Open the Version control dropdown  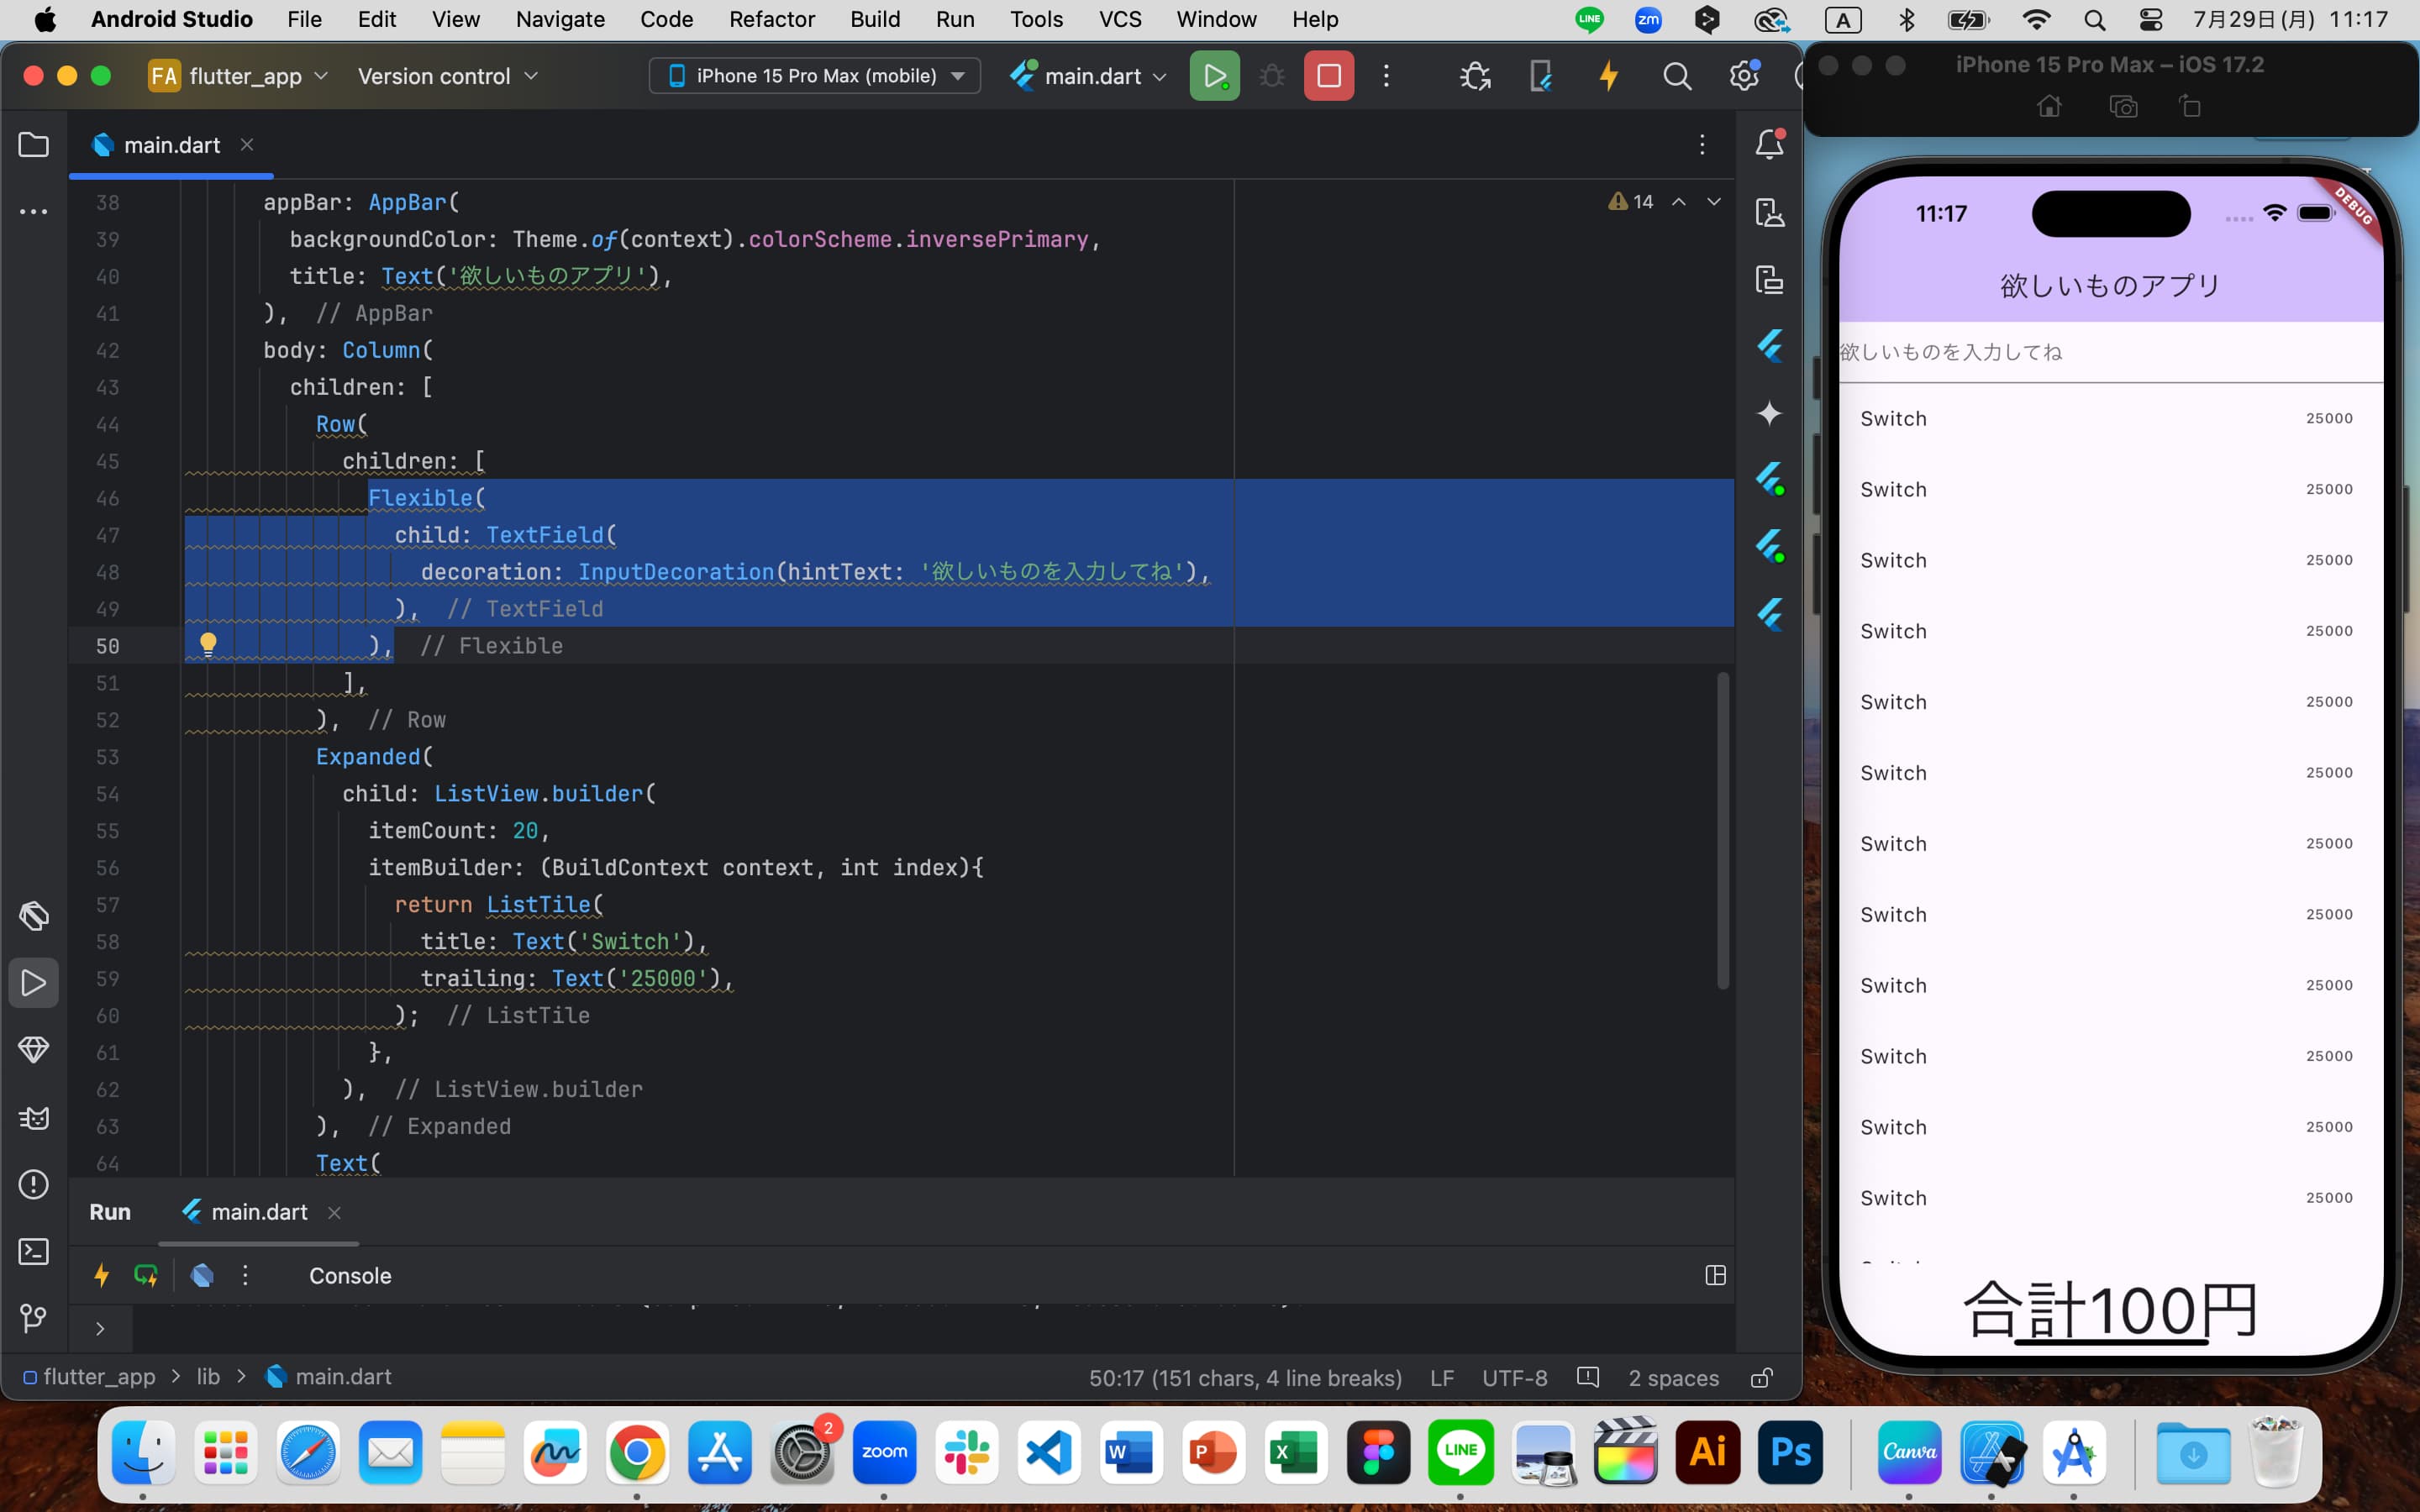click(x=447, y=76)
